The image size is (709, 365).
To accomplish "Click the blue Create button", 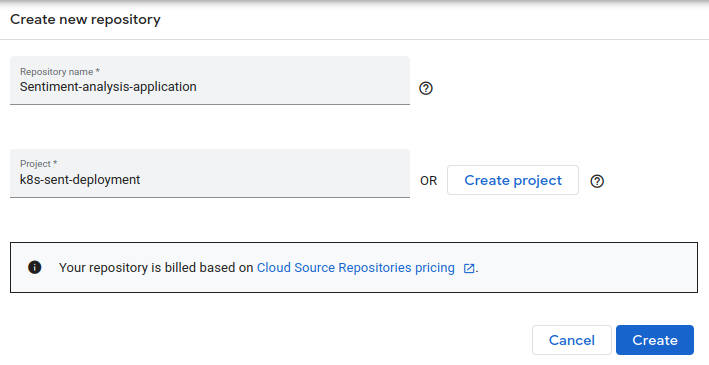I will pyautogui.click(x=655, y=340).
